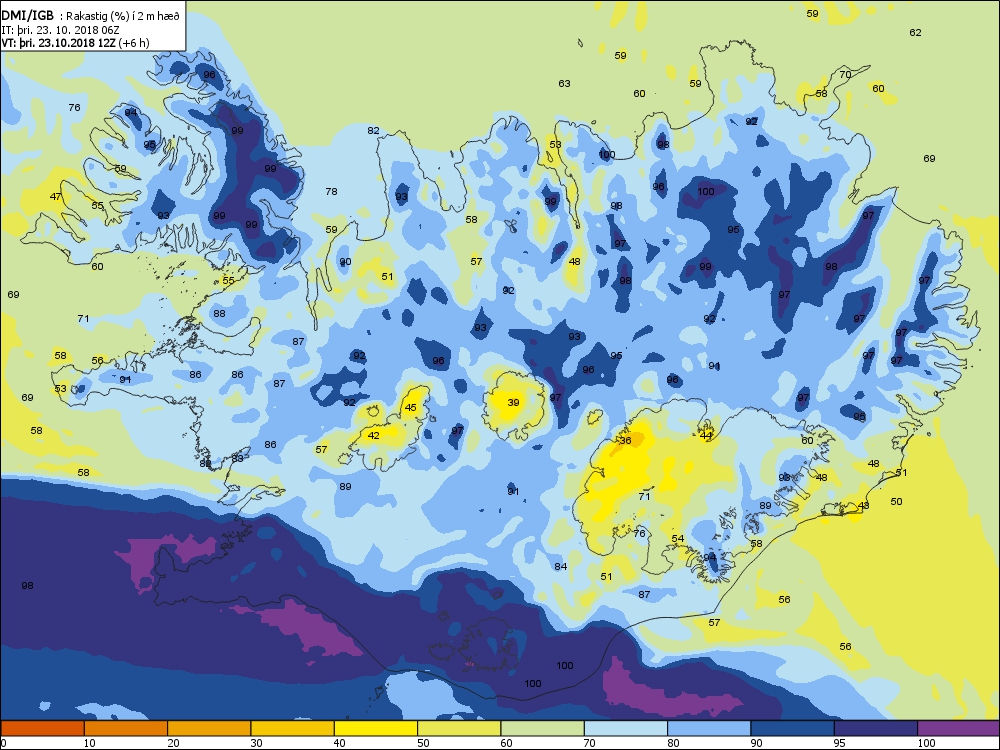
Task: Click the map value '36' in the yellow area
Action: pos(626,441)
